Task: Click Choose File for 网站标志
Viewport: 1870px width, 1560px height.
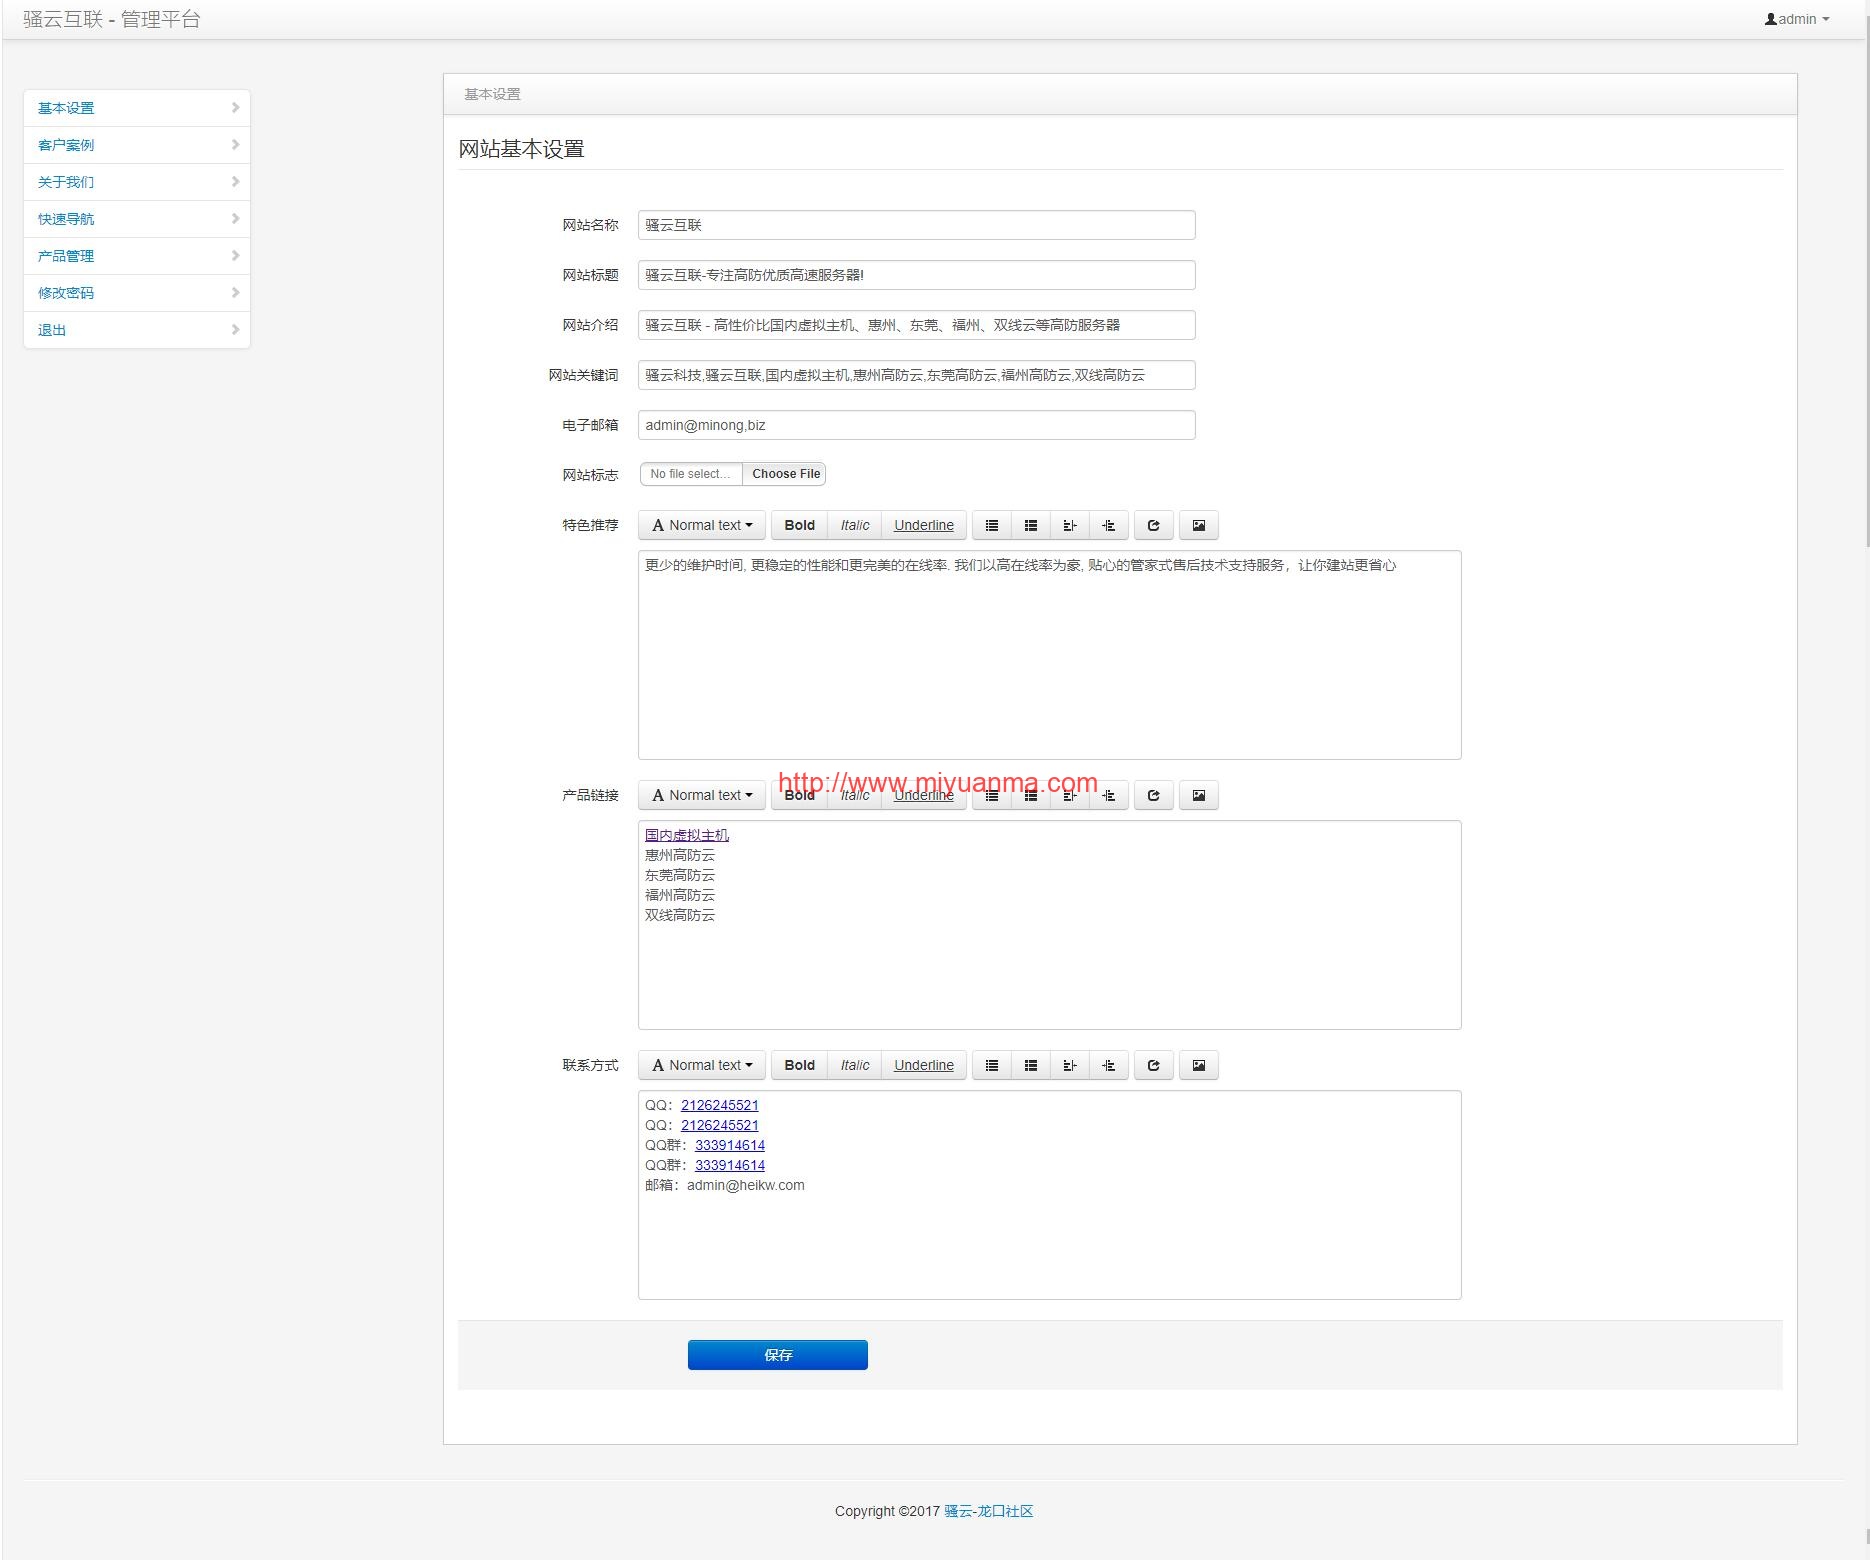Action: click(x=785, y=474)
